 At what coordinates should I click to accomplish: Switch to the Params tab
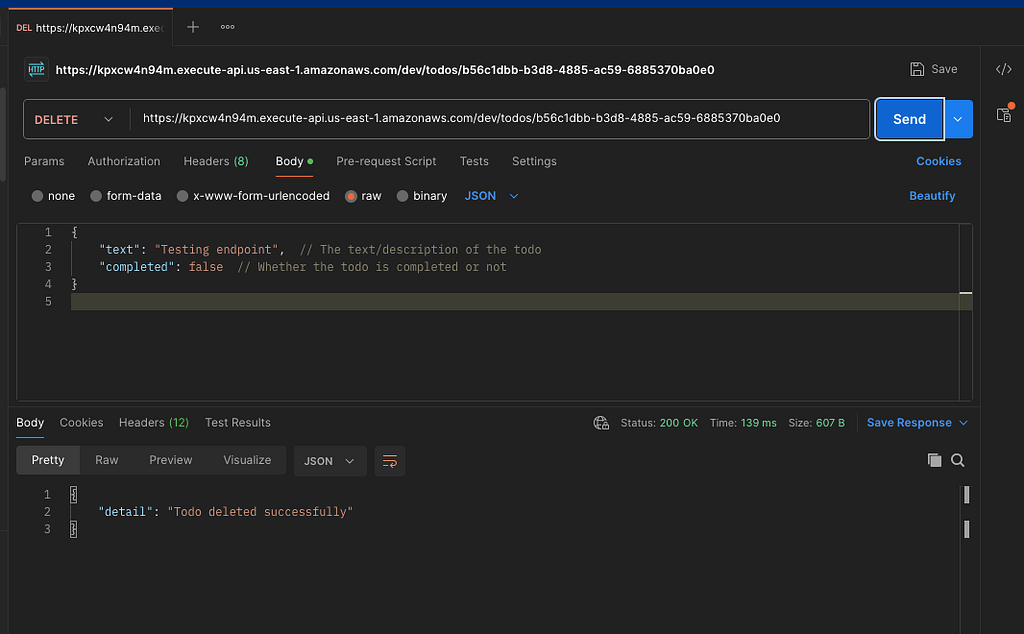[44, 161]
